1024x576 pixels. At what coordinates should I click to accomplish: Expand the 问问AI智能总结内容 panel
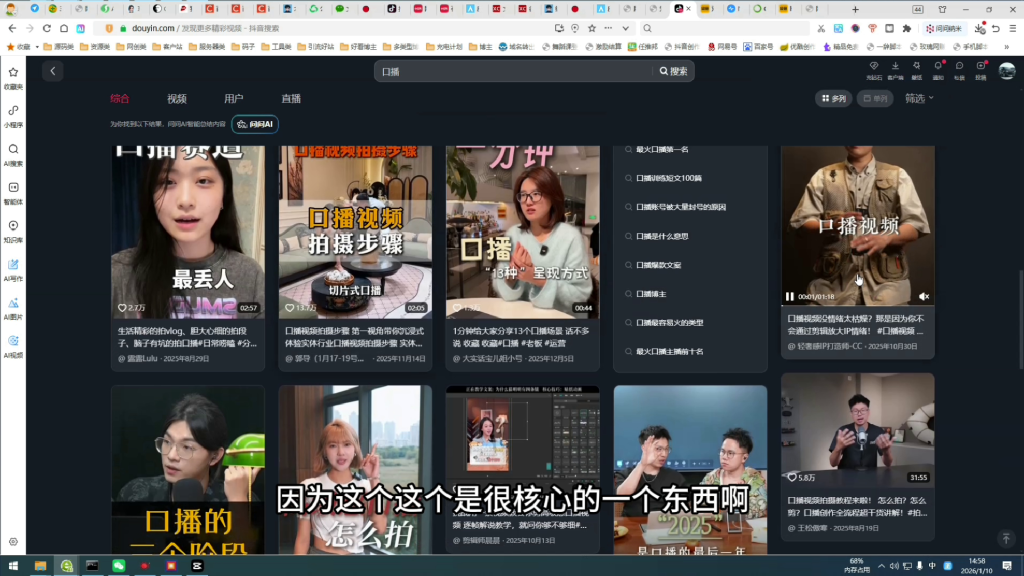pos(255,124)
